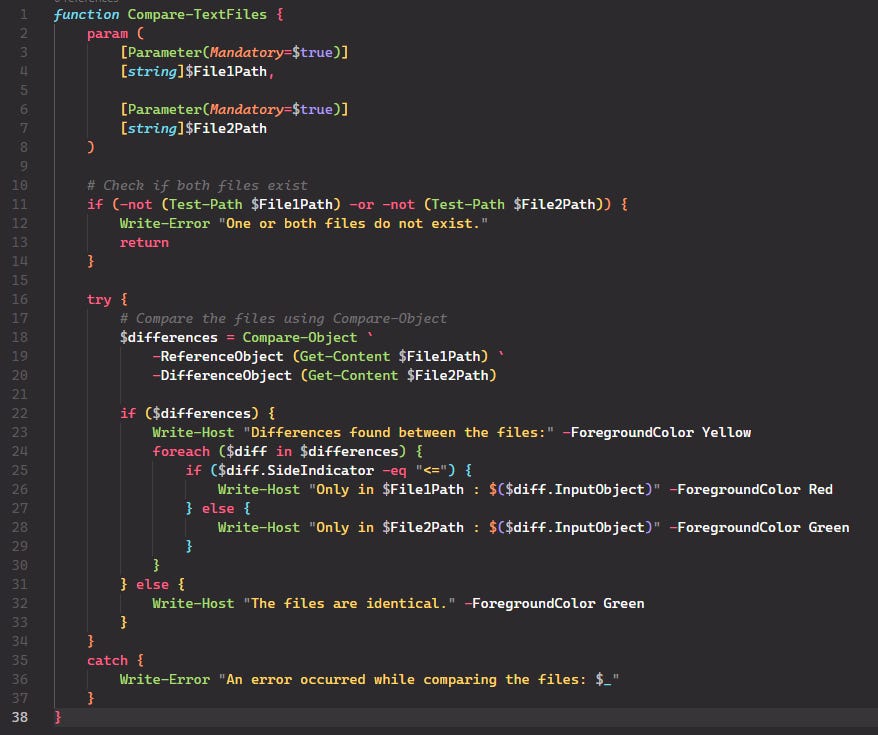Click the catch keyword on line 35
The image size is (878, 735).
108,660
